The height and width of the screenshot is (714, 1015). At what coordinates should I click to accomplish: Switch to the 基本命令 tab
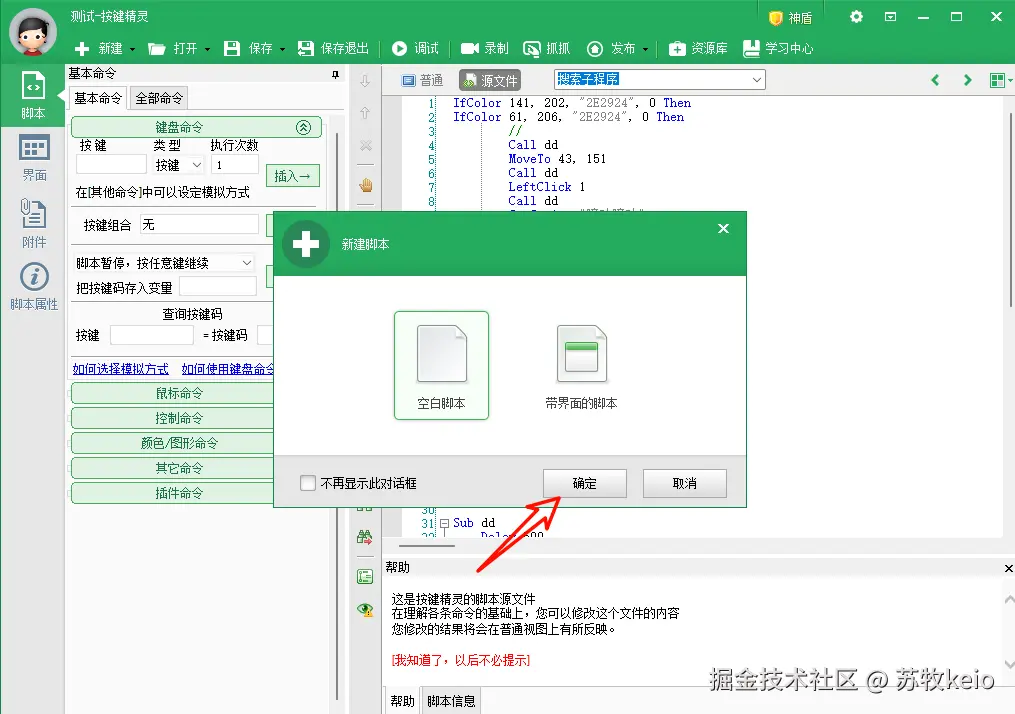(98, 98)
